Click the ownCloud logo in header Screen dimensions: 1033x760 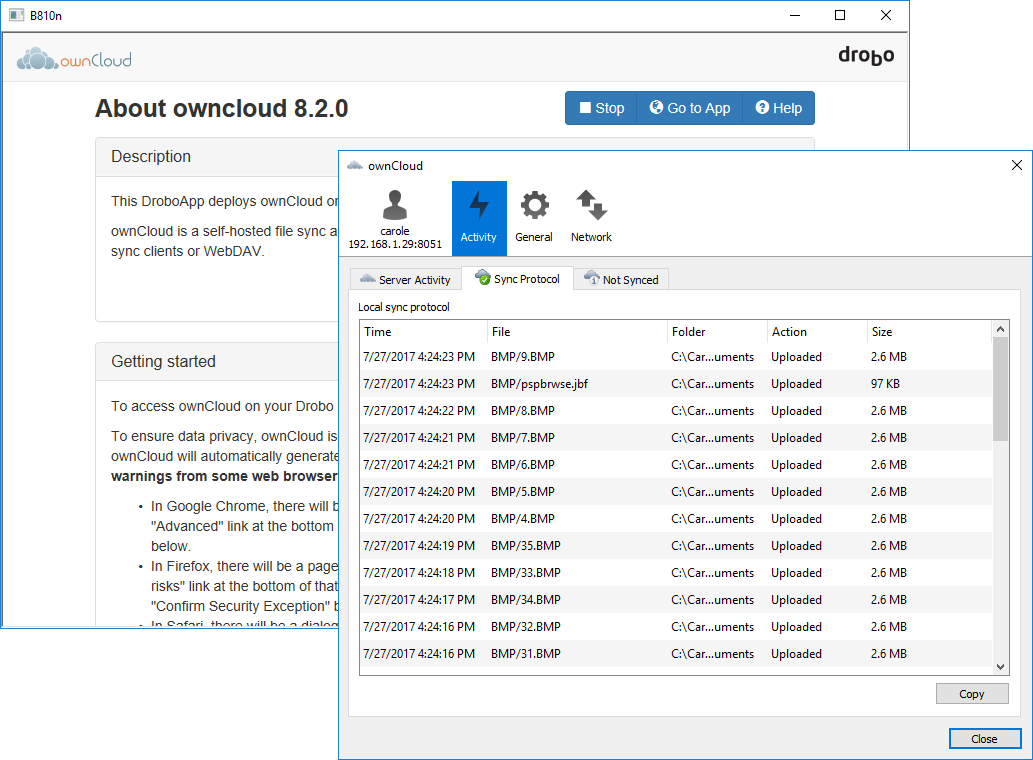click(74, 60)
